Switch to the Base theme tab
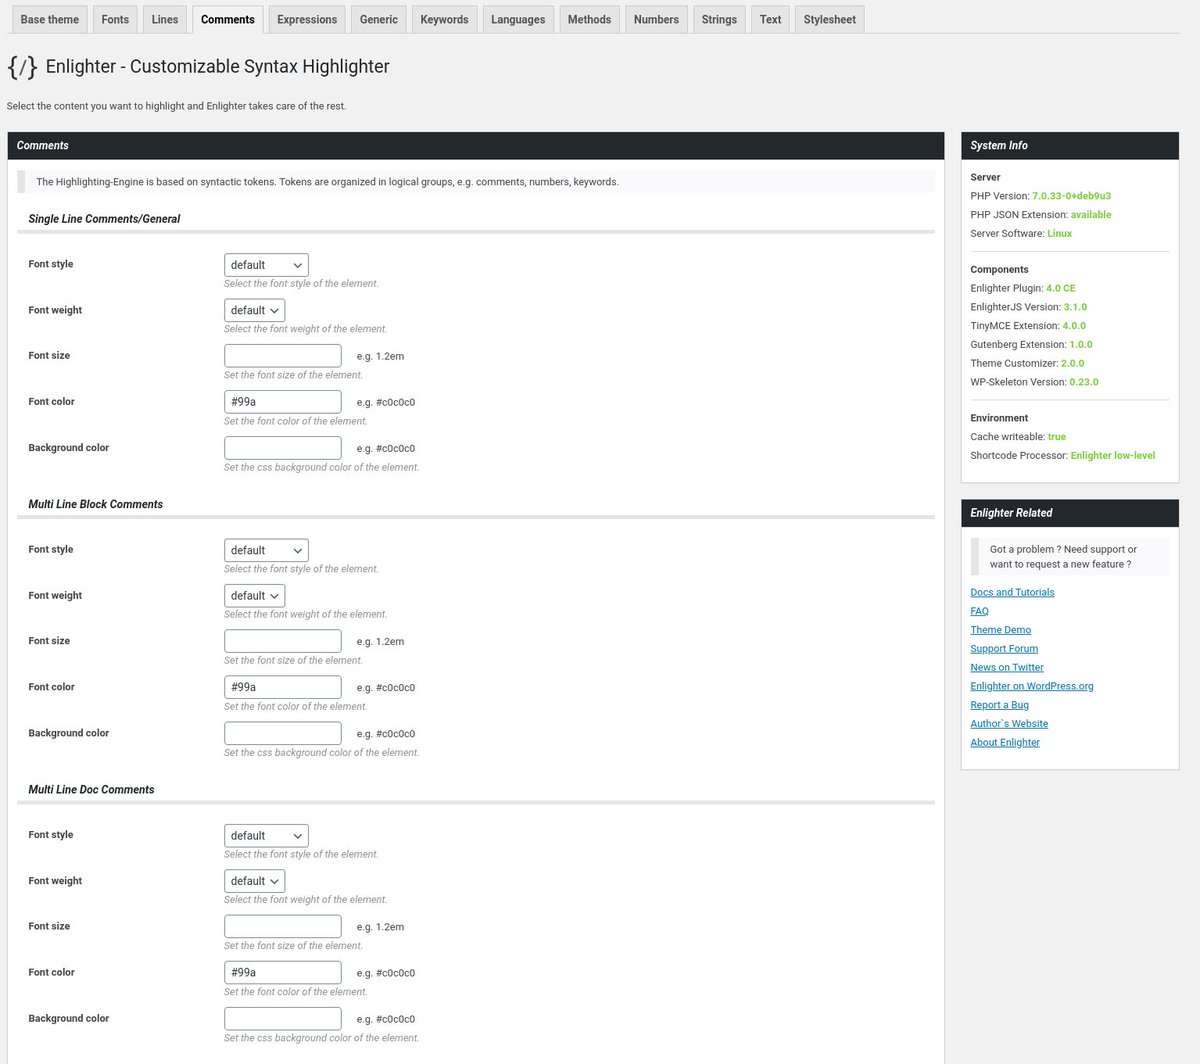The width and height of the screenshot is (1200, 1064). (x=49, y=19)
